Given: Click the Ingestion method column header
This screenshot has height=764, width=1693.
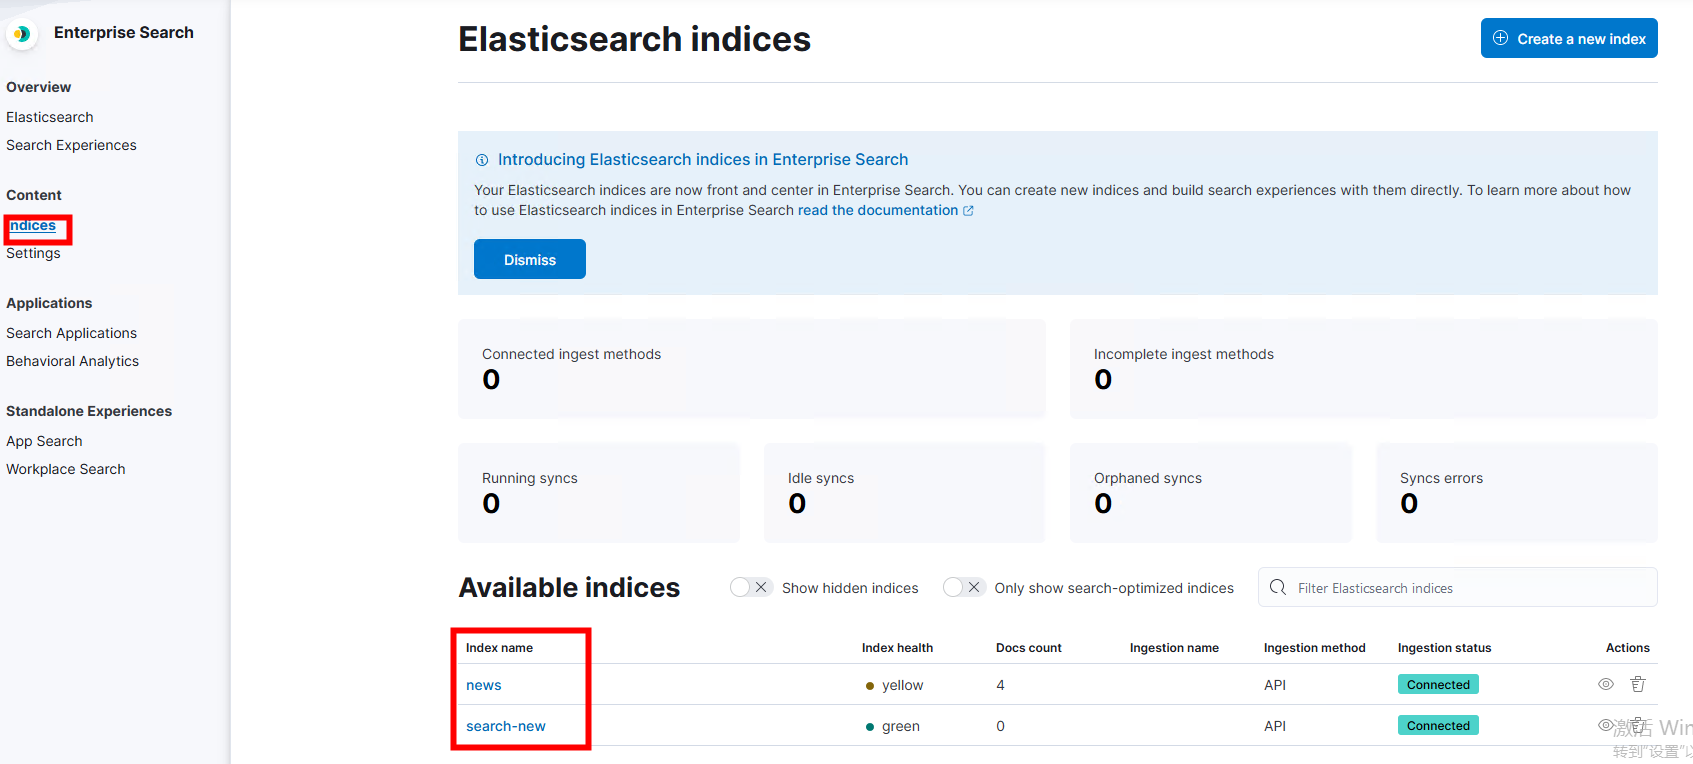Looking at the screenshot, I should click(x=1314, y=648).
